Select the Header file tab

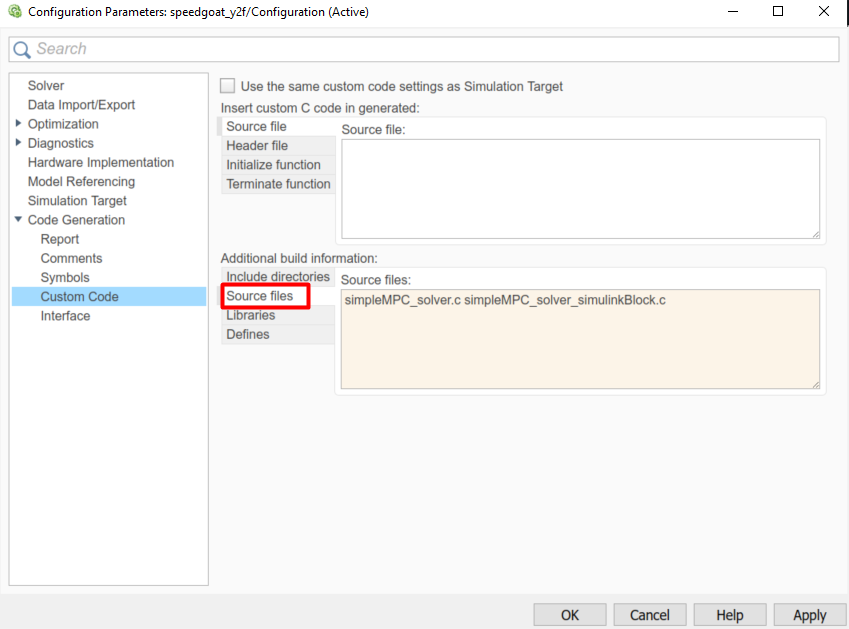(257, 146)
